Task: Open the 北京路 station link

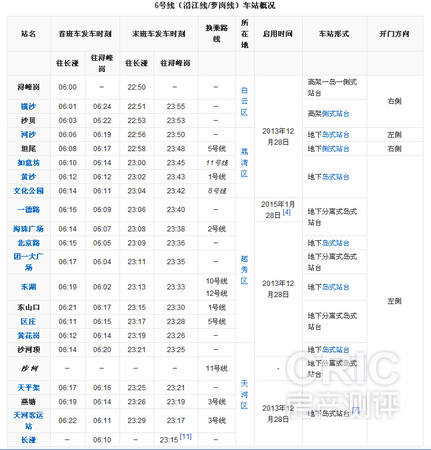Action: pyautogui.click(x=28, y=243)
